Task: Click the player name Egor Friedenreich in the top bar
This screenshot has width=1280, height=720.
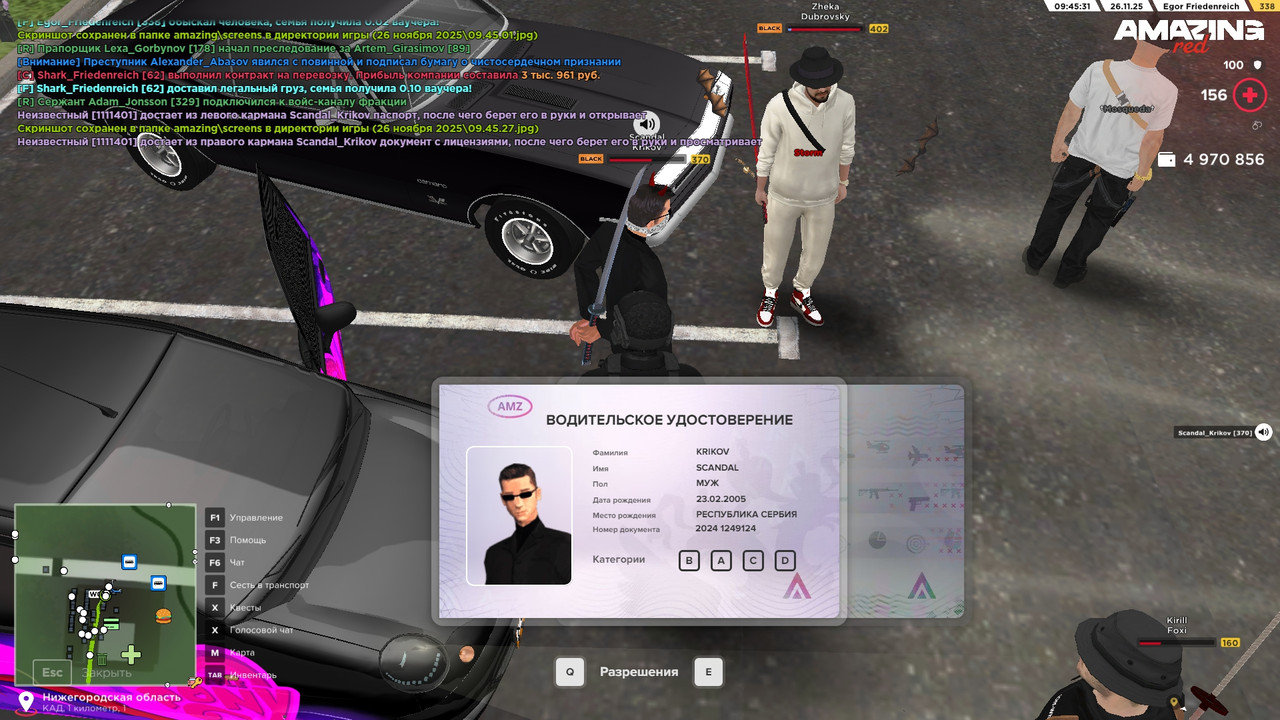Action: pyautogui.click(x=1200, y=6)
